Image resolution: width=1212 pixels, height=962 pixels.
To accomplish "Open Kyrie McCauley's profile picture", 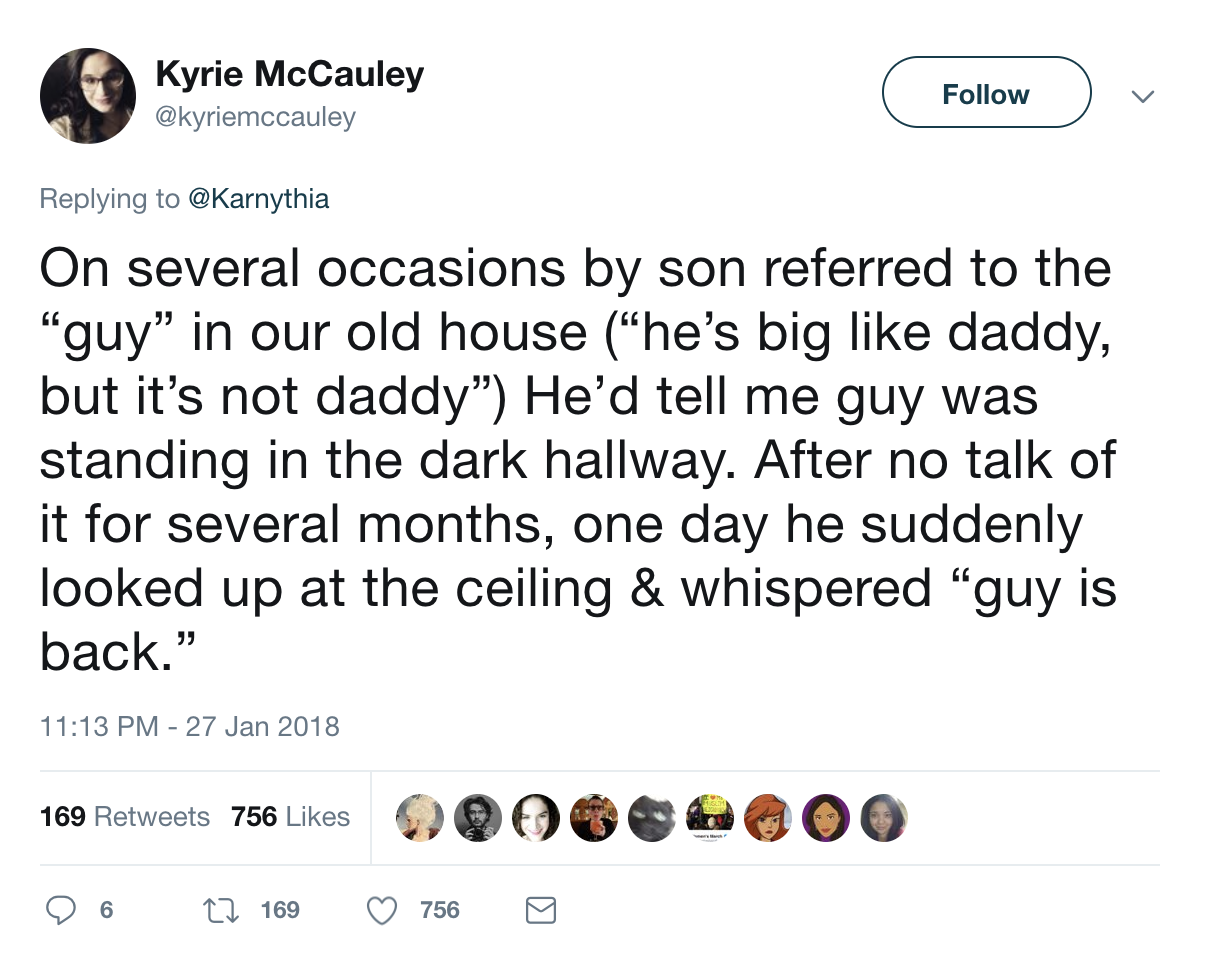I will [x=87, y=95].
